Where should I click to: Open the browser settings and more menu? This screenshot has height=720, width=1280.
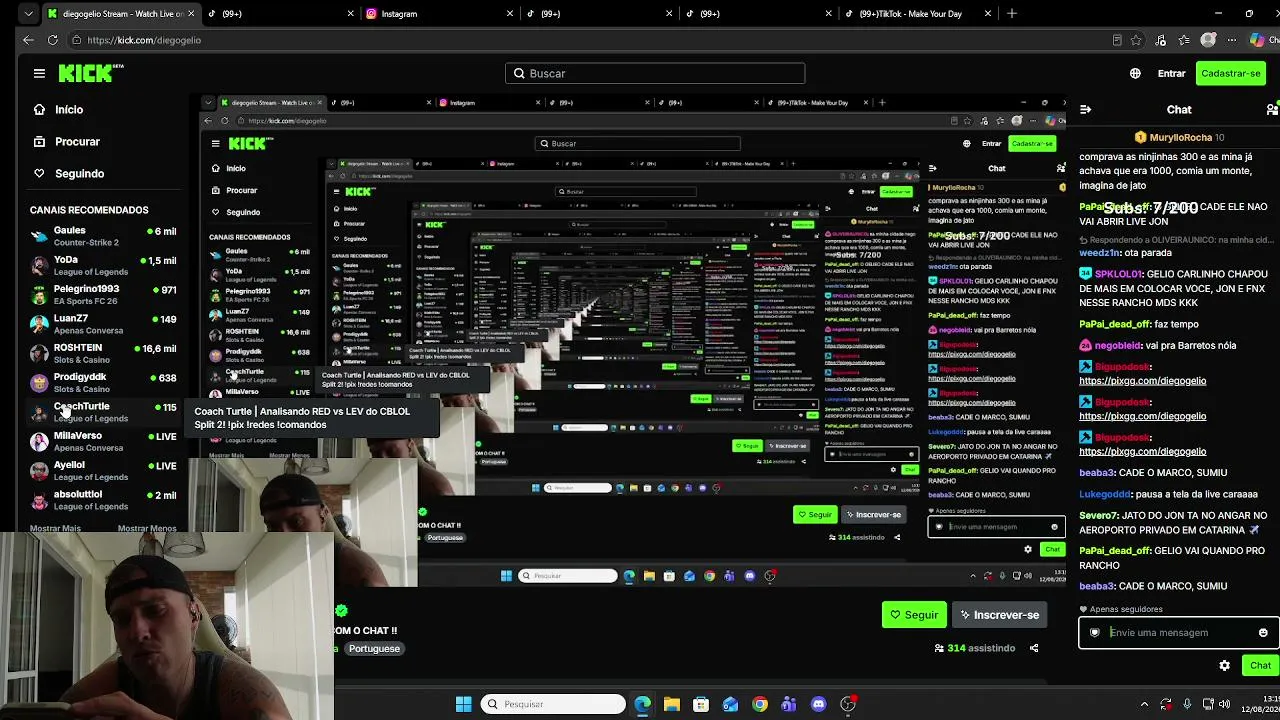(x=1233, y=40)
